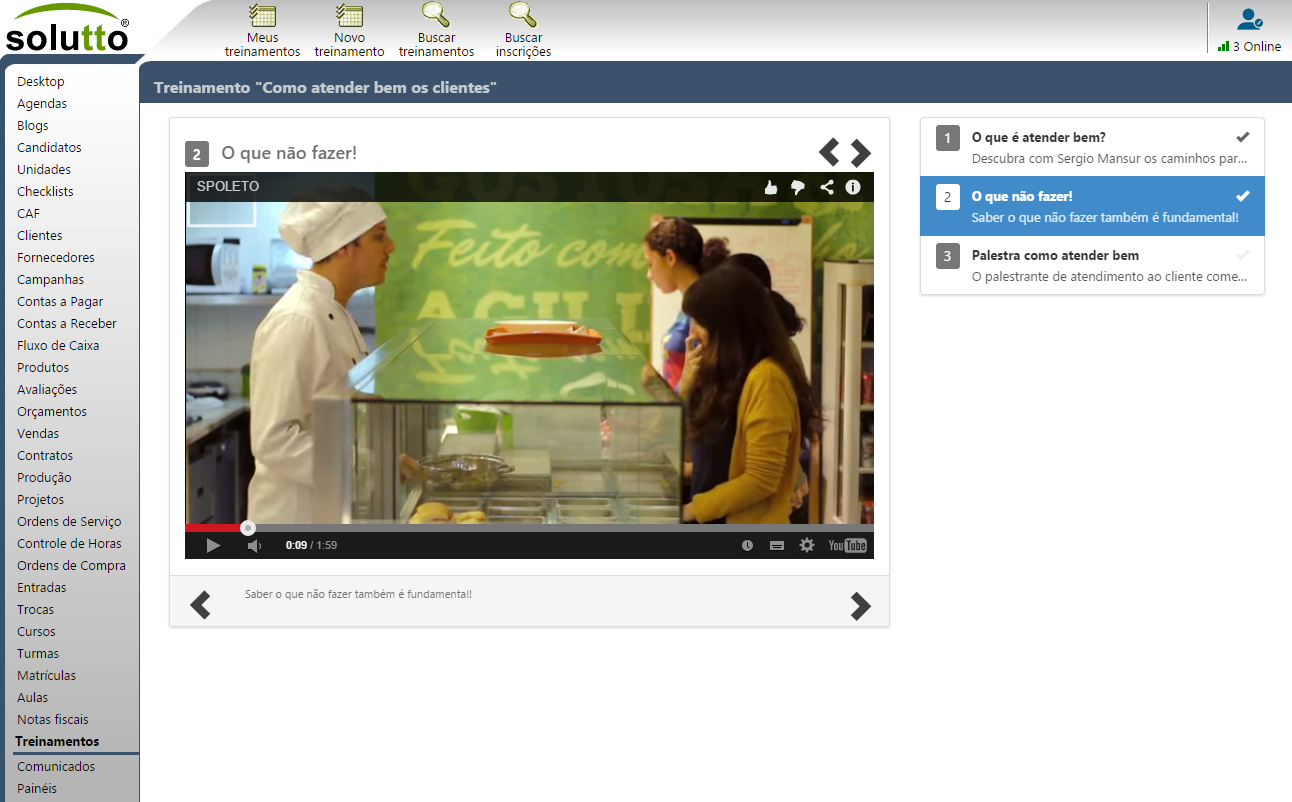The image size is (1292, 802).
Task: Open Comunicados in sidebar
Action: (56, 767)
